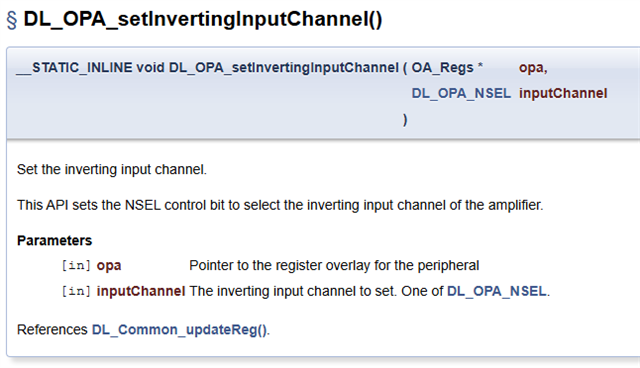Click the NSEL control bit description paragraph

pyautogui.click(x=280, y=205)
